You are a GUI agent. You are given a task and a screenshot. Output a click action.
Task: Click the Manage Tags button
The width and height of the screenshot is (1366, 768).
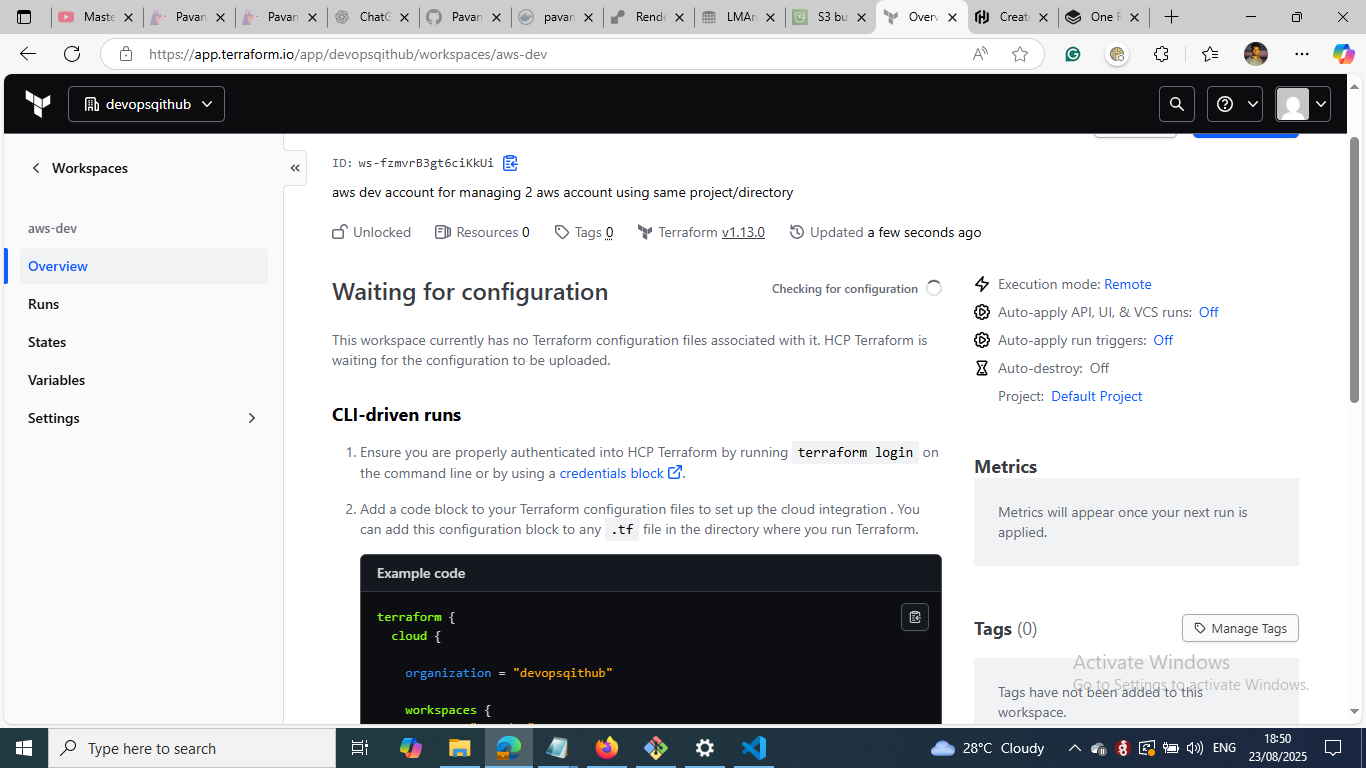coord(1240,628)
